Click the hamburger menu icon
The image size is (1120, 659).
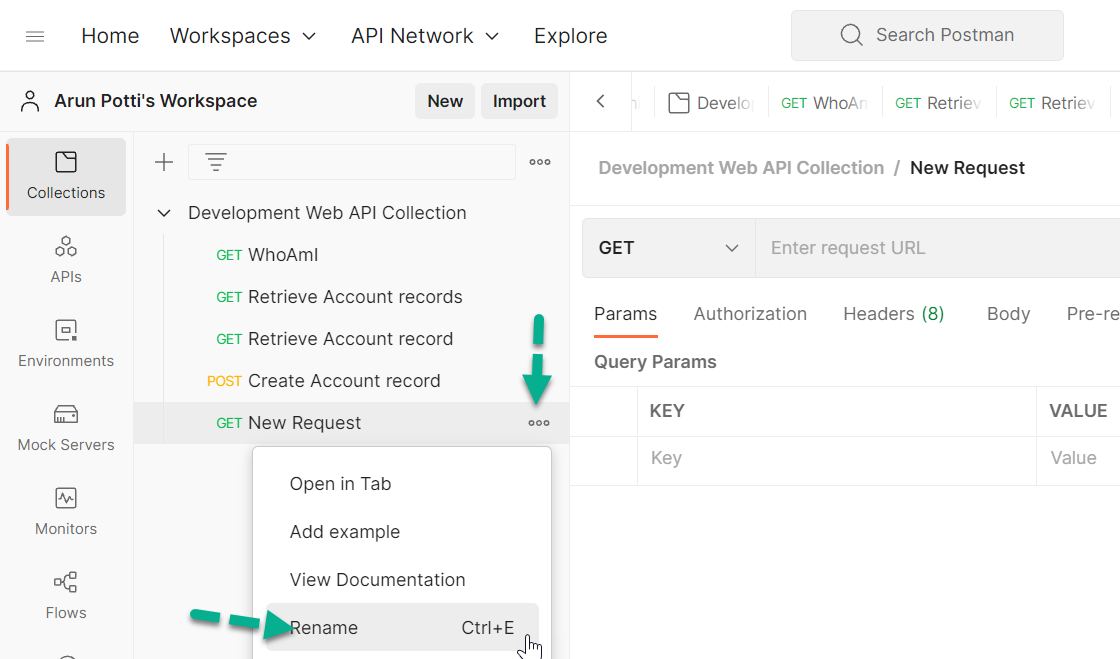point(34,35)
